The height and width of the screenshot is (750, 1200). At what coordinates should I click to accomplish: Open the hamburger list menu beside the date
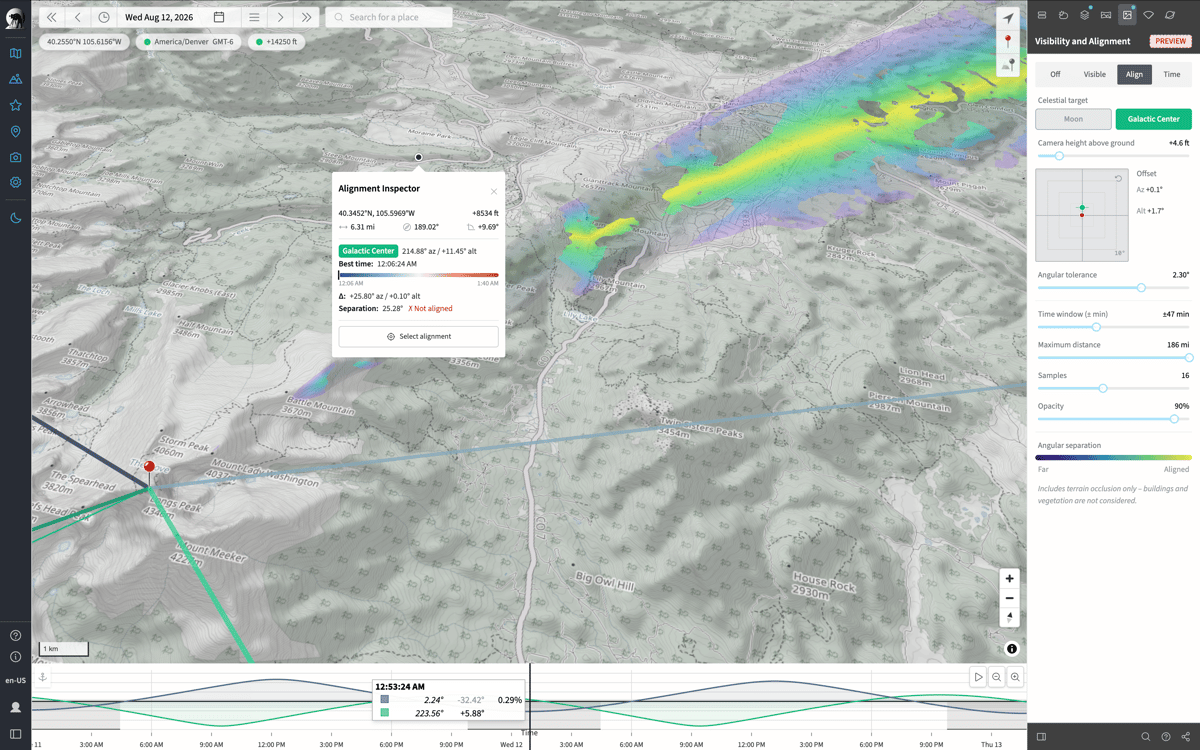coord(254,17)
